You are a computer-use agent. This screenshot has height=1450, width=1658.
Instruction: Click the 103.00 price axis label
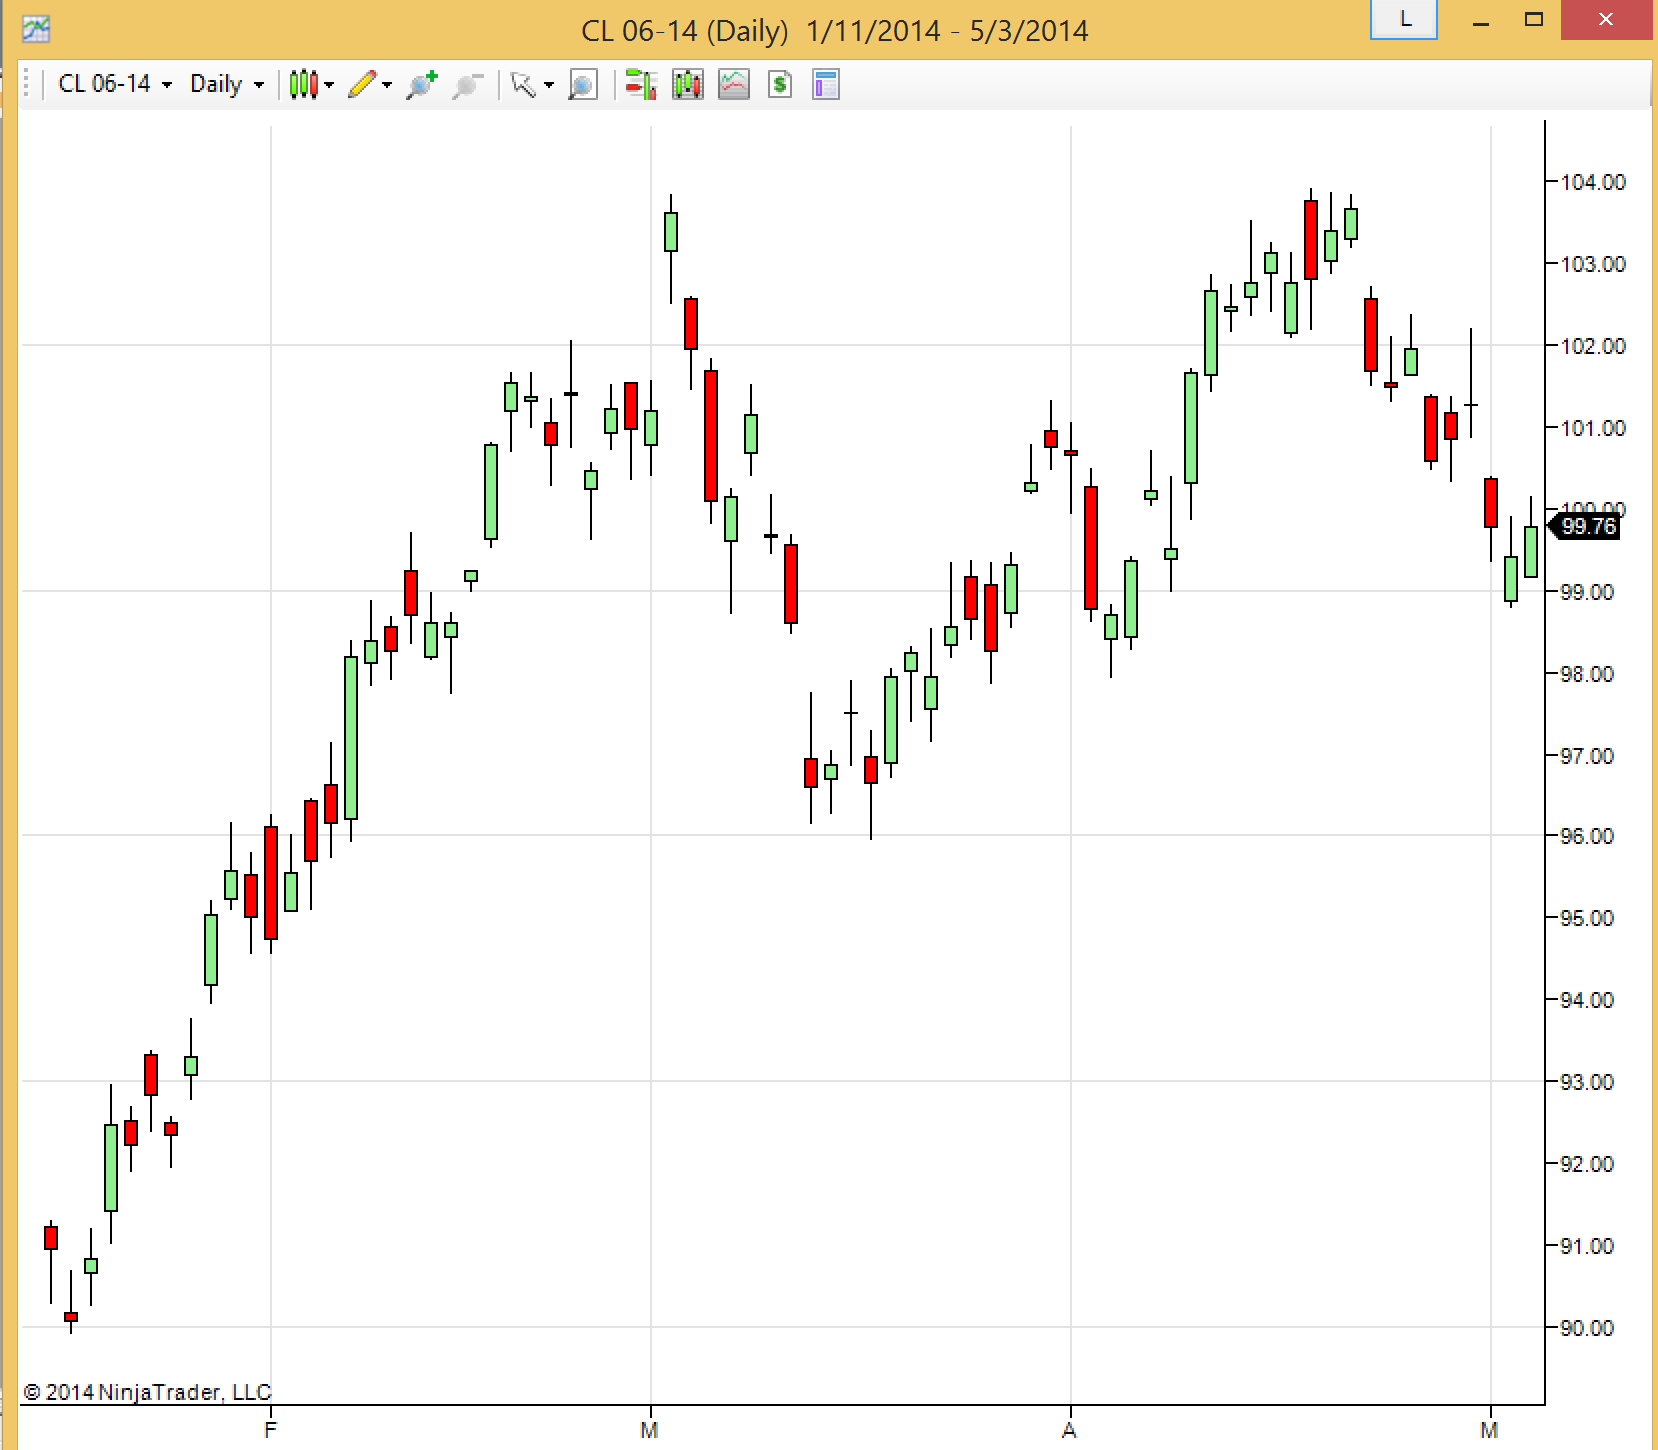tap(1593, 264)
